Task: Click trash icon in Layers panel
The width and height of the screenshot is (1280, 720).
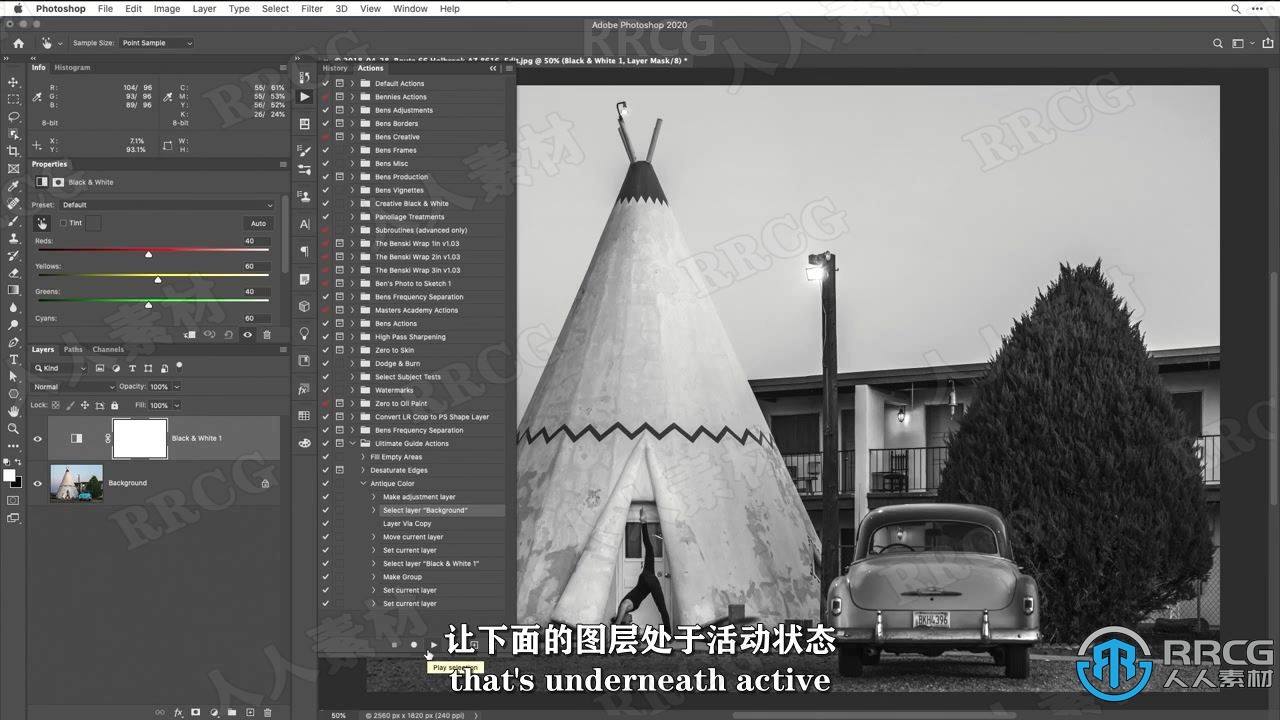Action: (267, 712)
